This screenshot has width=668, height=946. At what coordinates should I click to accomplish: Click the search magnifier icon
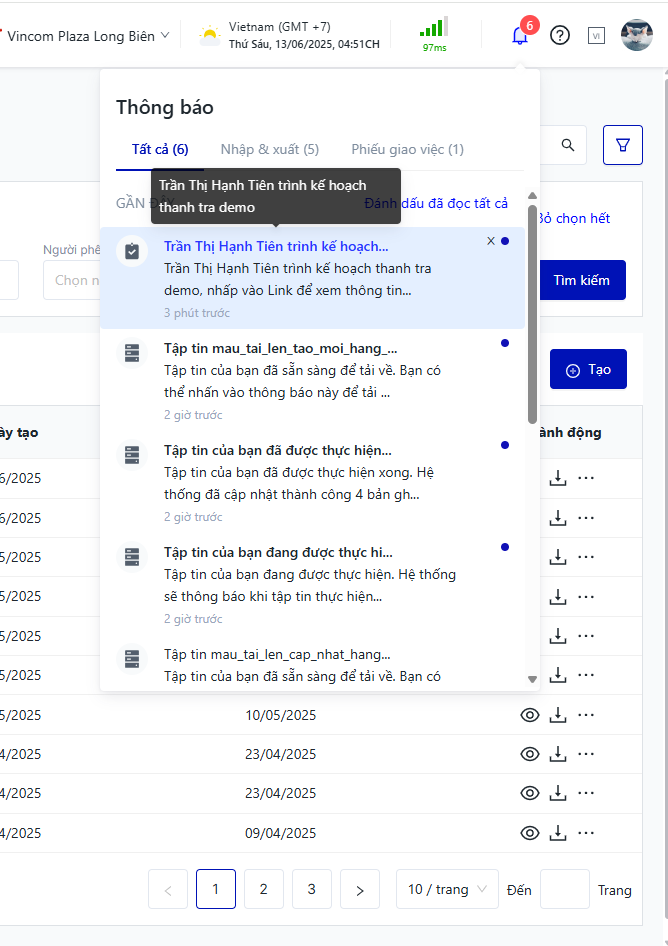tap(568, 145)
